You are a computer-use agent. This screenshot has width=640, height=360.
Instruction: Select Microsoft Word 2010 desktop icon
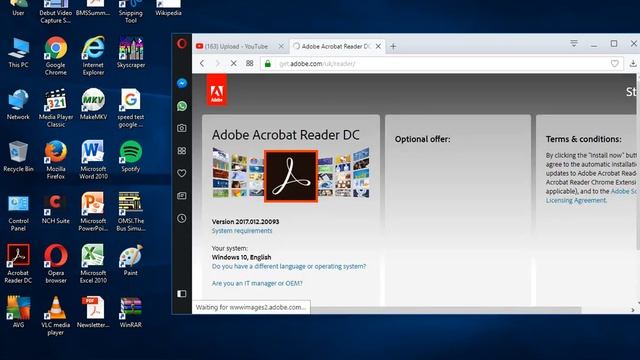pos(93,160)
